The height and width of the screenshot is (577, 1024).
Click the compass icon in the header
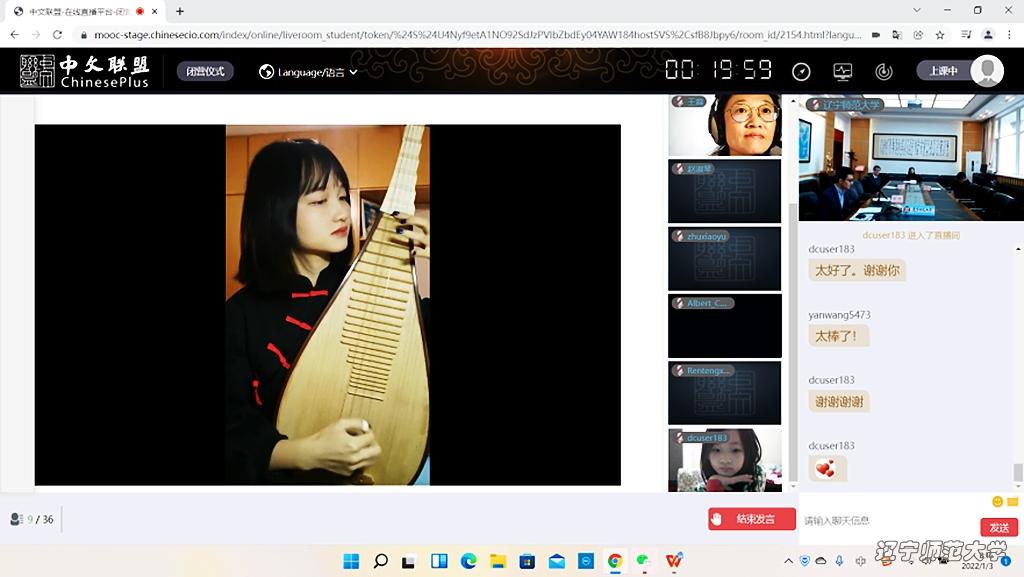pos(801,72)
